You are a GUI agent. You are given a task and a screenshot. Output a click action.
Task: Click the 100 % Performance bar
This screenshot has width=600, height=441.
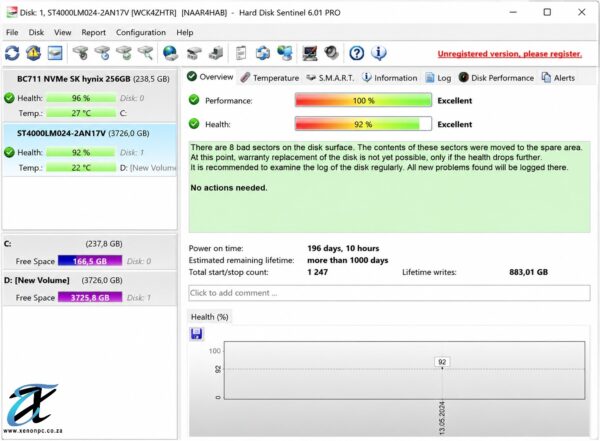(363, 101)
